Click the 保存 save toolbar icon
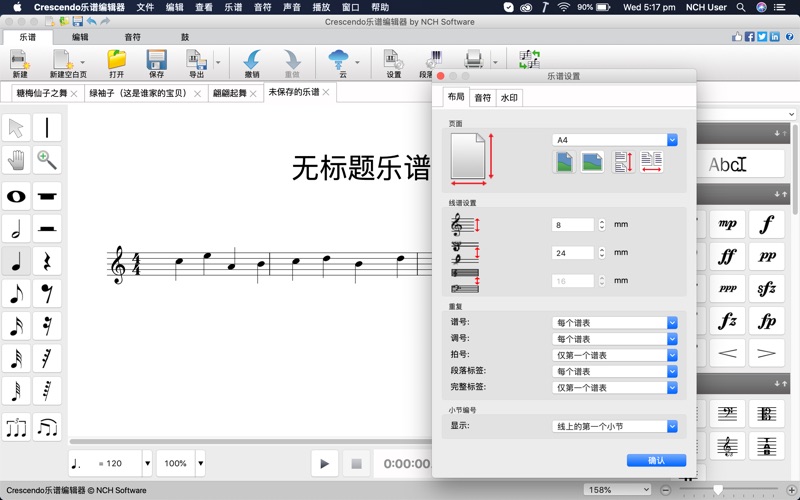Viewport: 800px width, 500px height. [156, 63]
